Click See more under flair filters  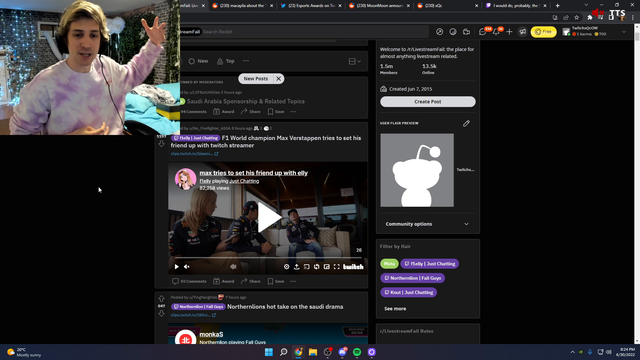(x=395, y=309)
